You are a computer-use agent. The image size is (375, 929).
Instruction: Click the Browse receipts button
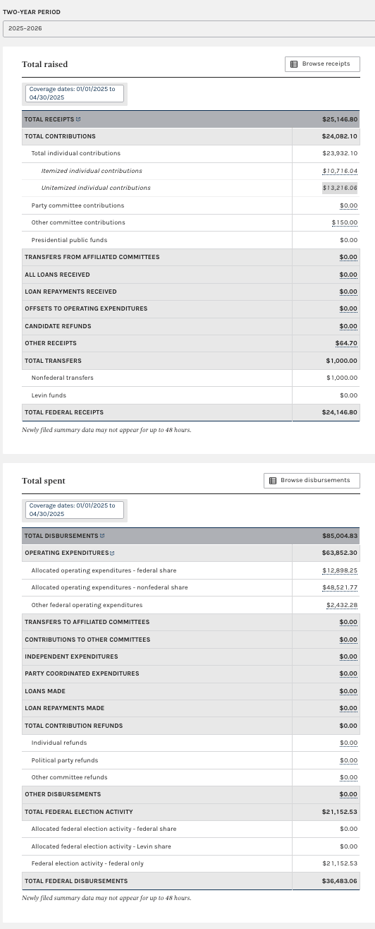[x=322, y=64]
